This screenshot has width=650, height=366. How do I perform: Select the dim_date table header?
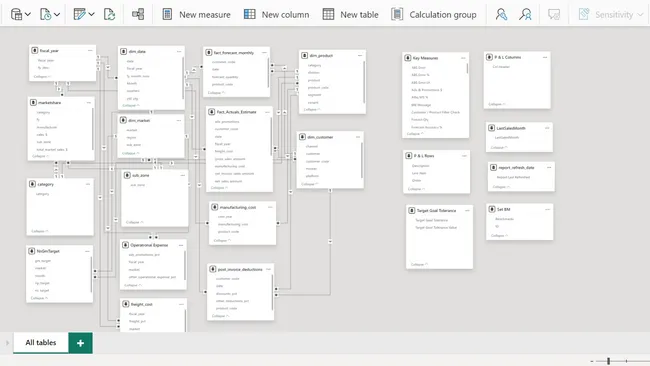pos(151,52)
